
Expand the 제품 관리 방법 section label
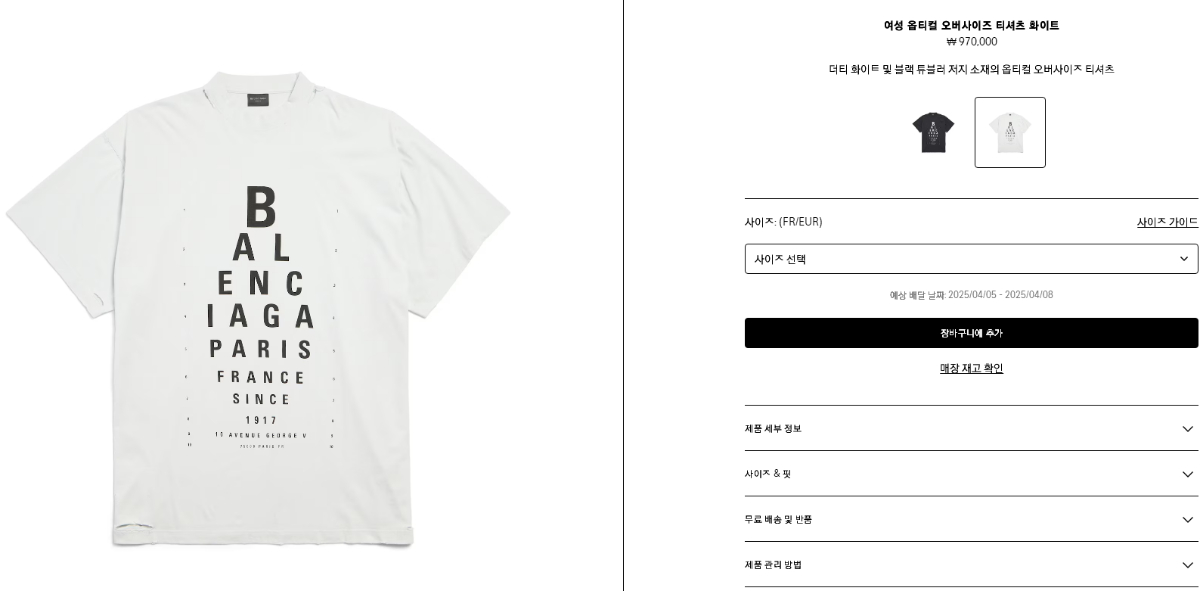click(773, 565)
